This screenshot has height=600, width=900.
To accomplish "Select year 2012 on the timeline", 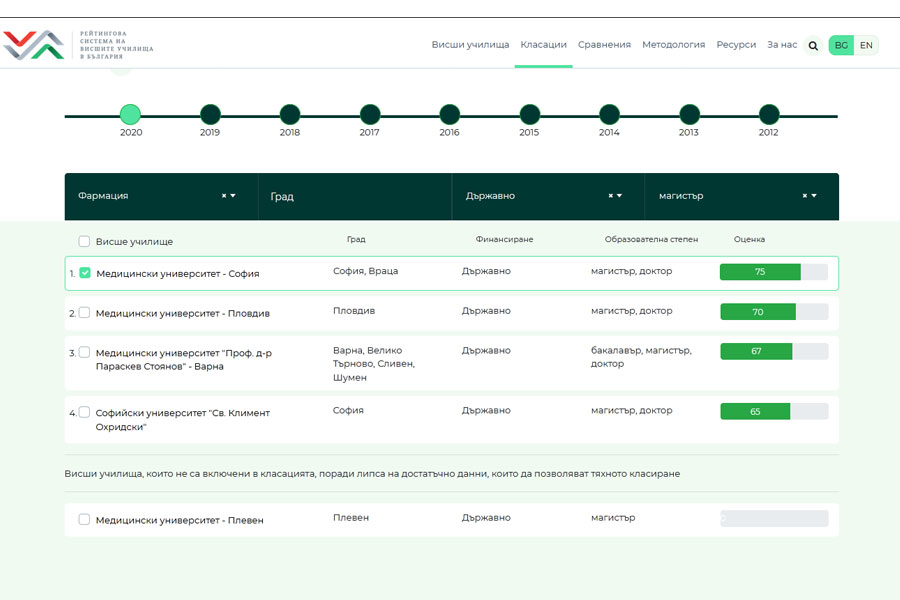I will click(769, 115).
